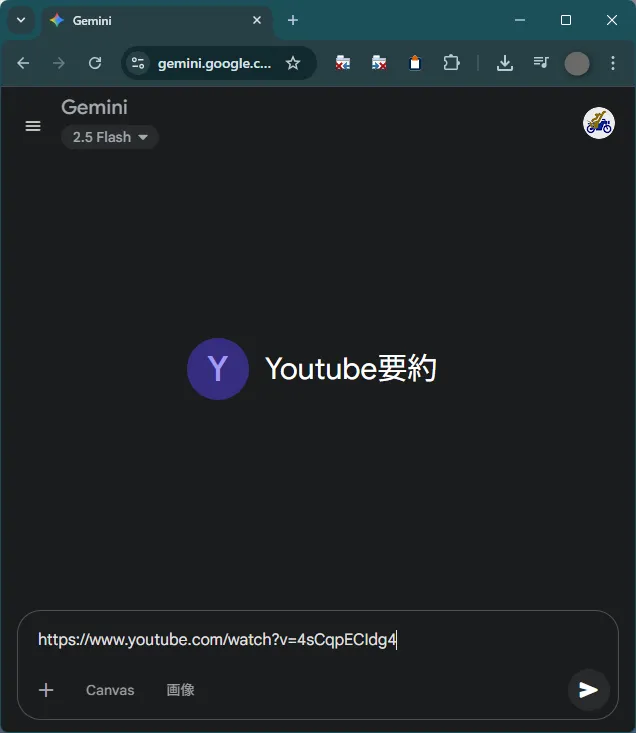Add files with plus button
636x733 pixels.
click(46, 690)
